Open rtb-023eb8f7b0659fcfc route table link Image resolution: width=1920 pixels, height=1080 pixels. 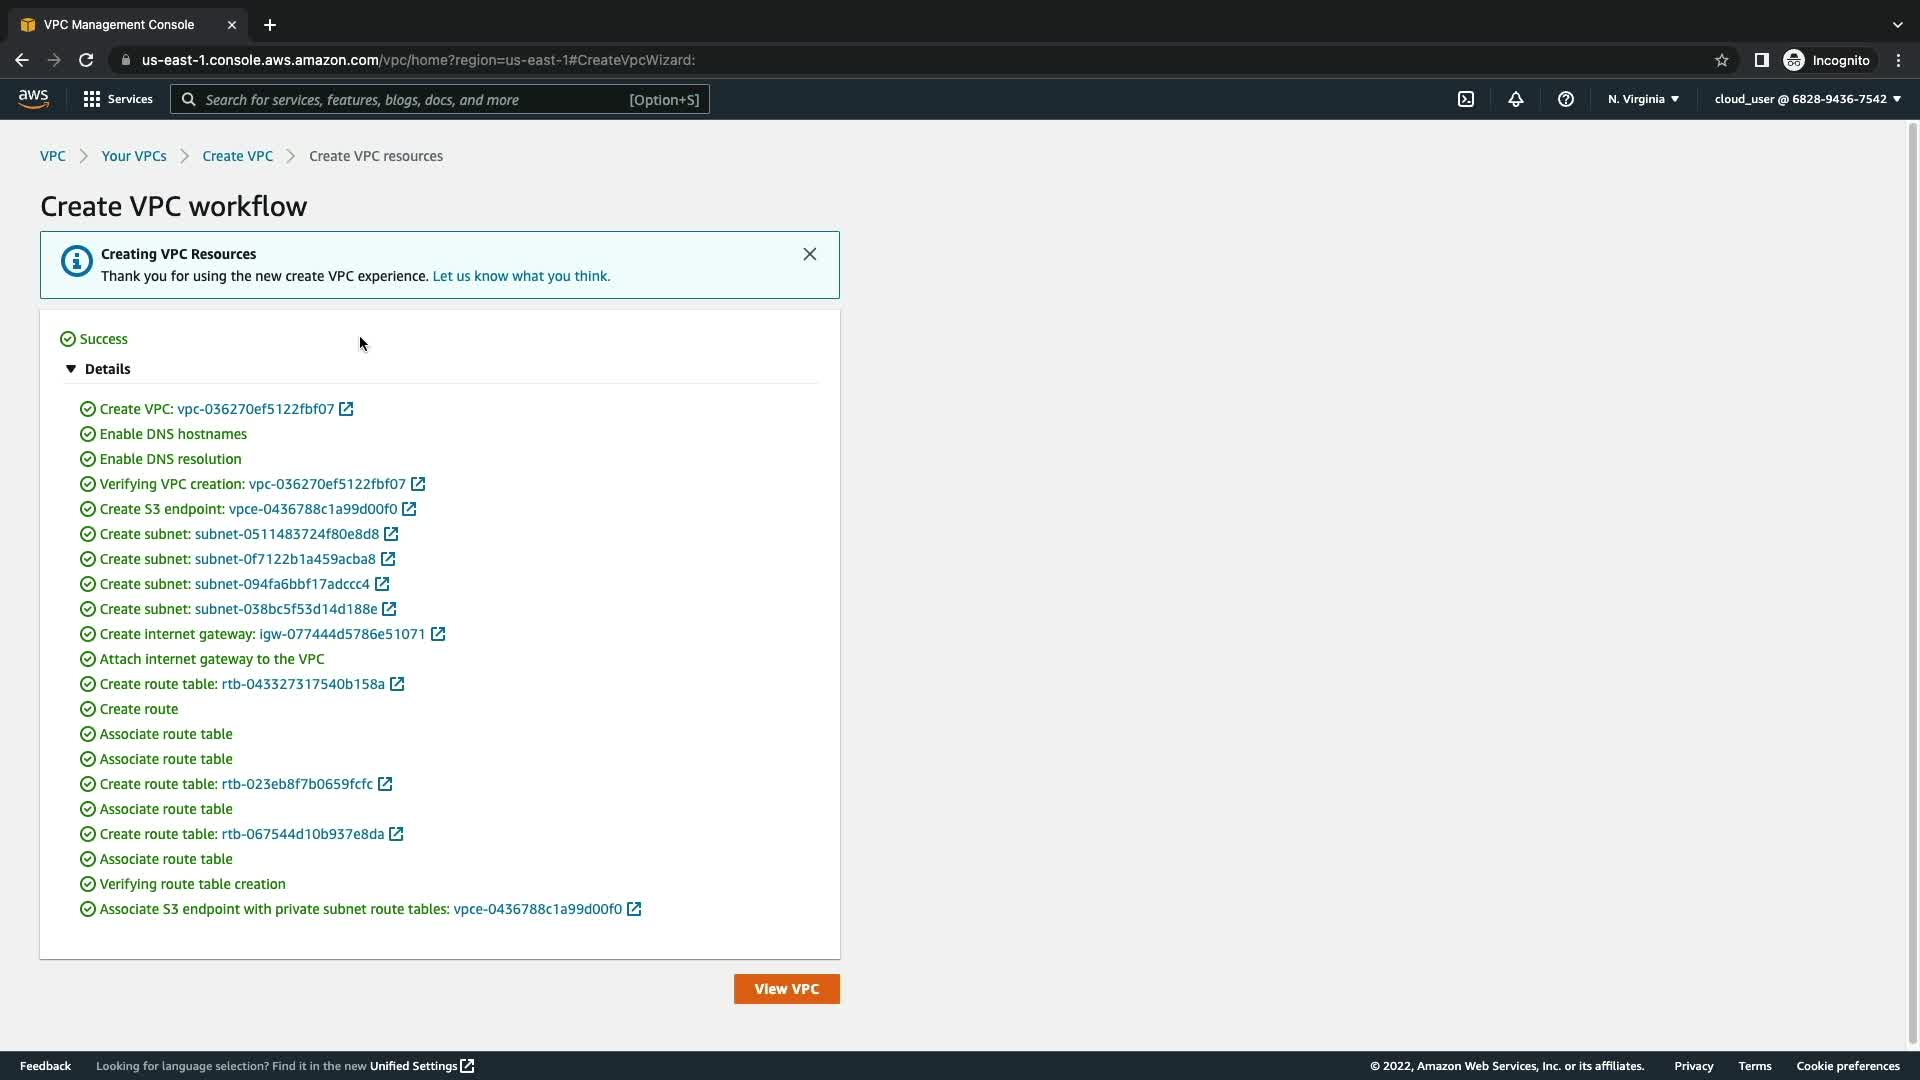[297, 784]
